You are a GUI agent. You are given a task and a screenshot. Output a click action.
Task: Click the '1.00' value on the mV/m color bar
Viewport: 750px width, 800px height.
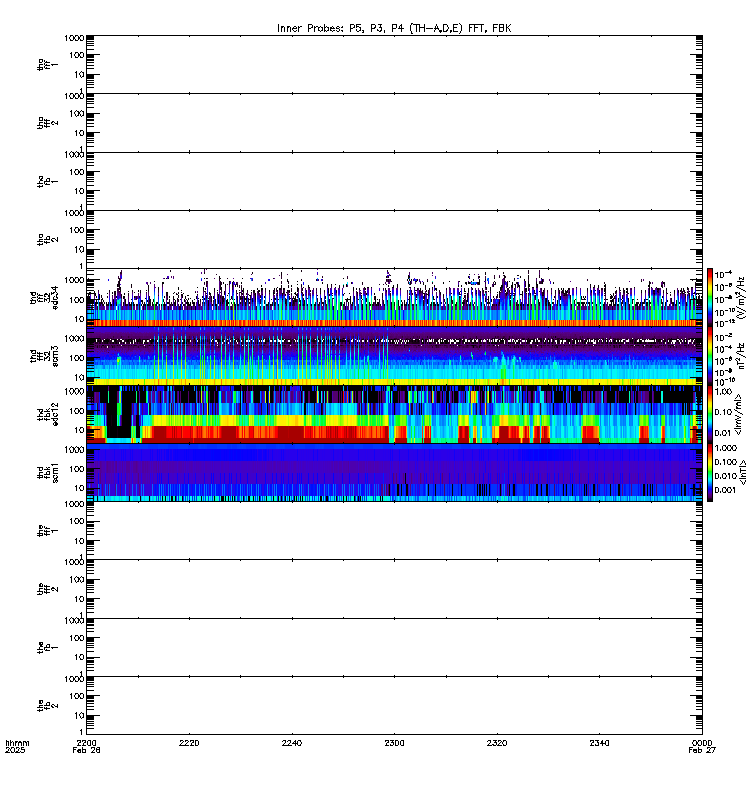pos(723,392)
